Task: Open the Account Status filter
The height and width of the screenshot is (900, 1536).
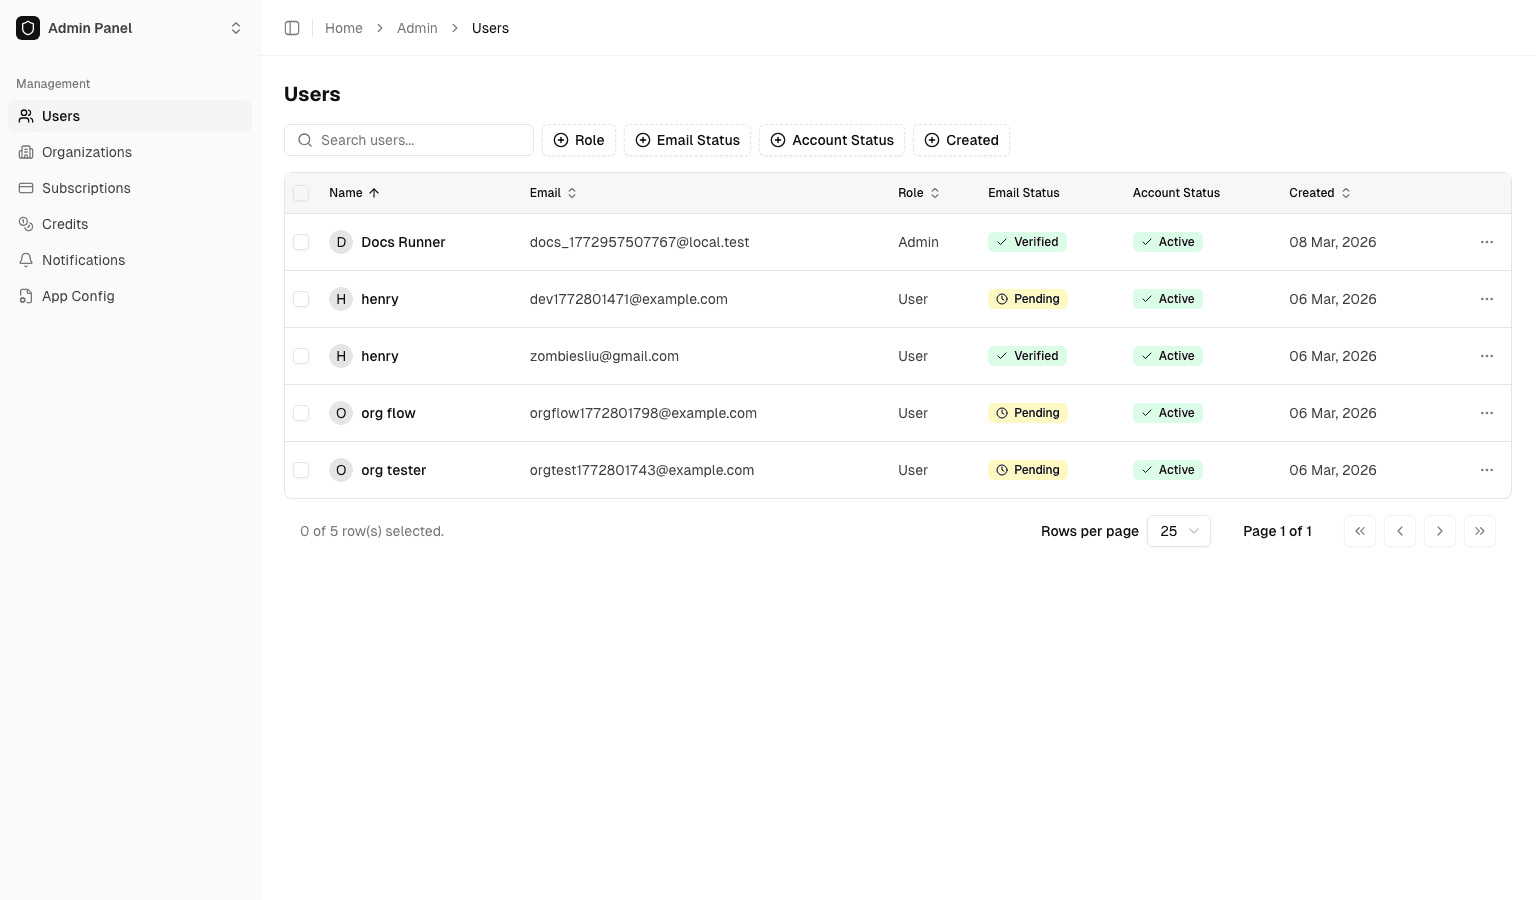Action: pyautogui.click(x=831, y=140)
